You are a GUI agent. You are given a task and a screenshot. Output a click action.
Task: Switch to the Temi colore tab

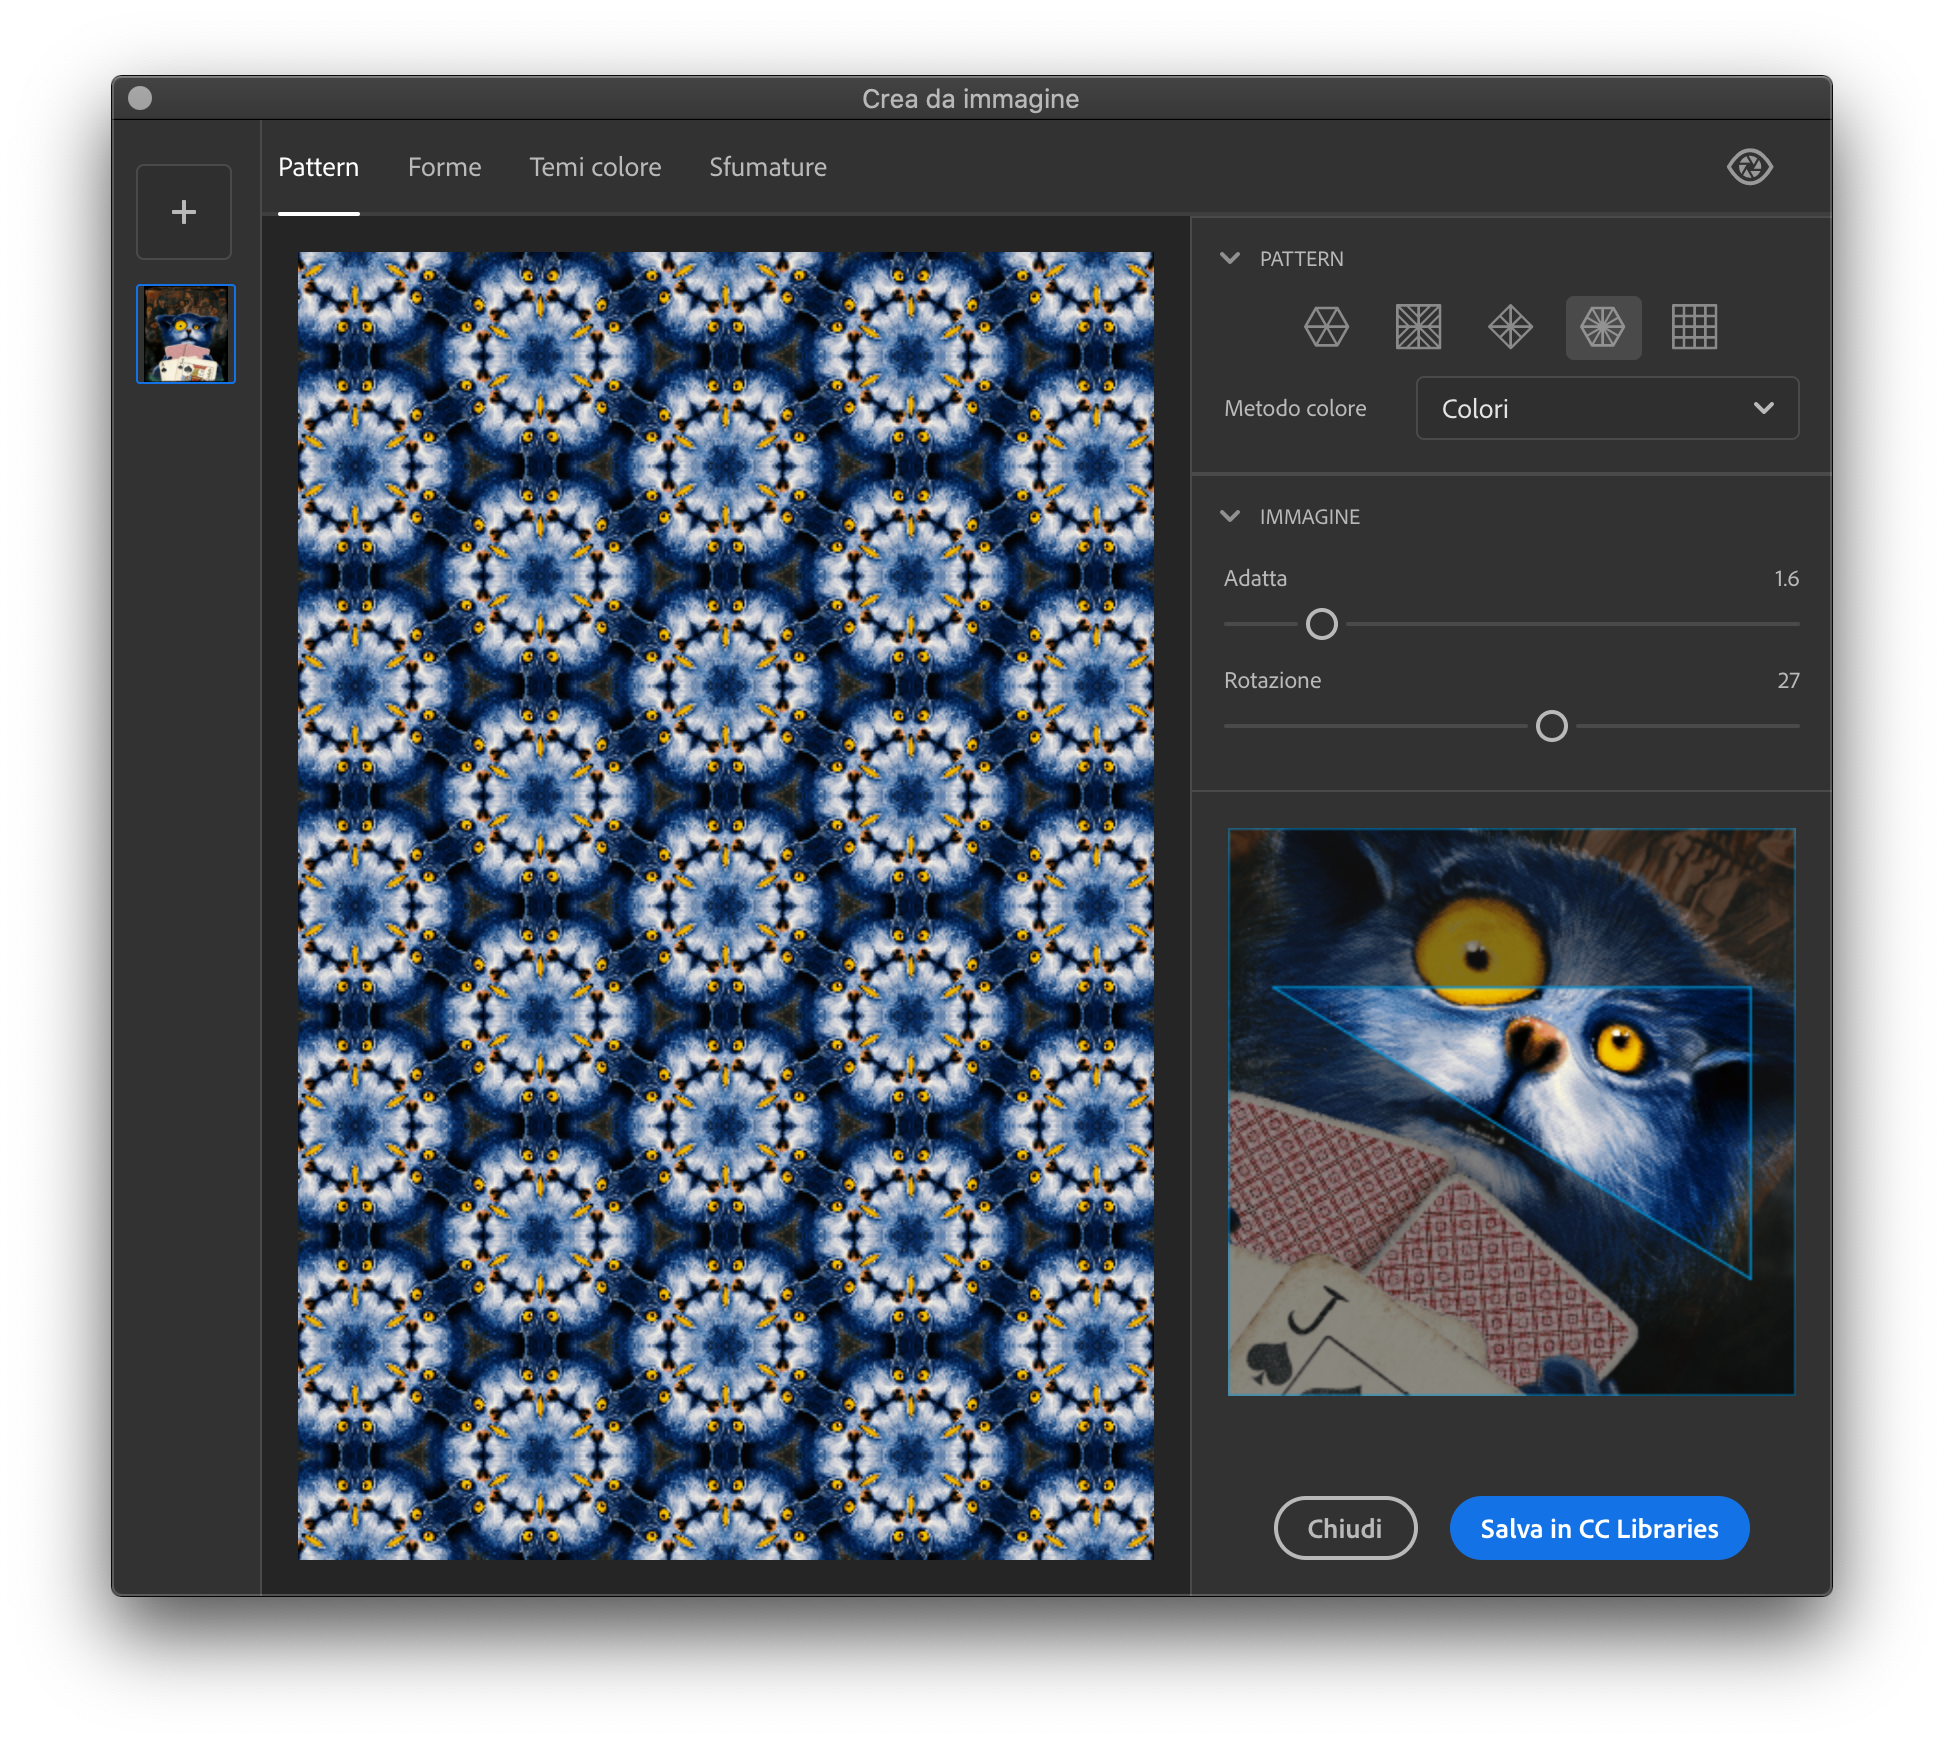tap(595, 167)
